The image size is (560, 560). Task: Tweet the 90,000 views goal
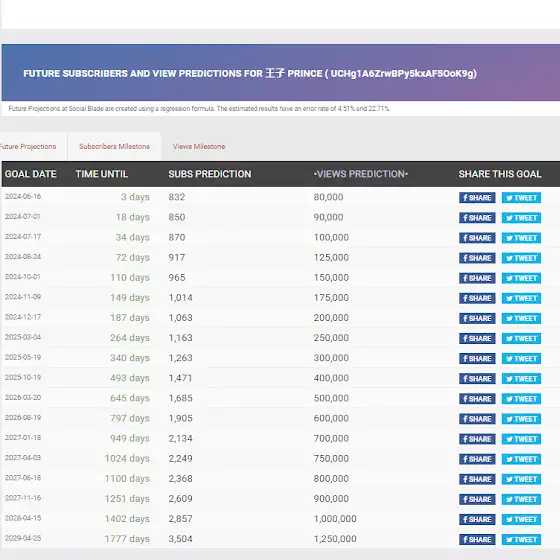(x=521, y=218)
